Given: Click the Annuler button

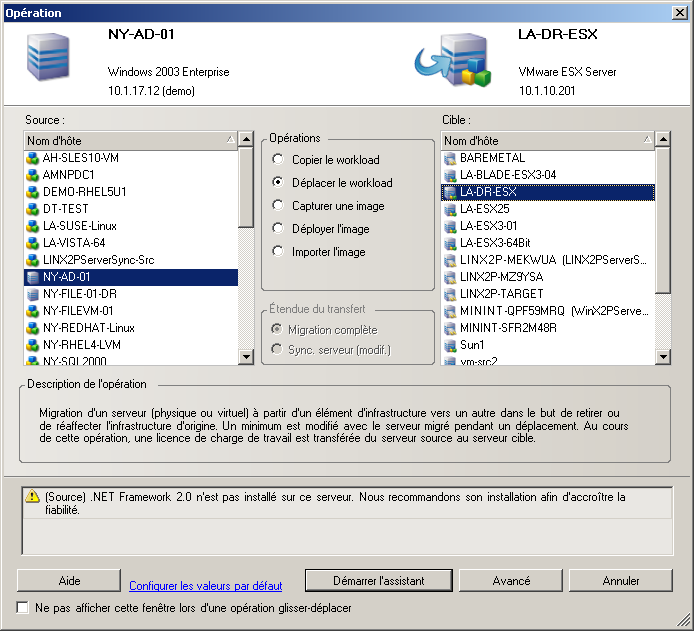Looking at the screenshot, I should [621, 581].
